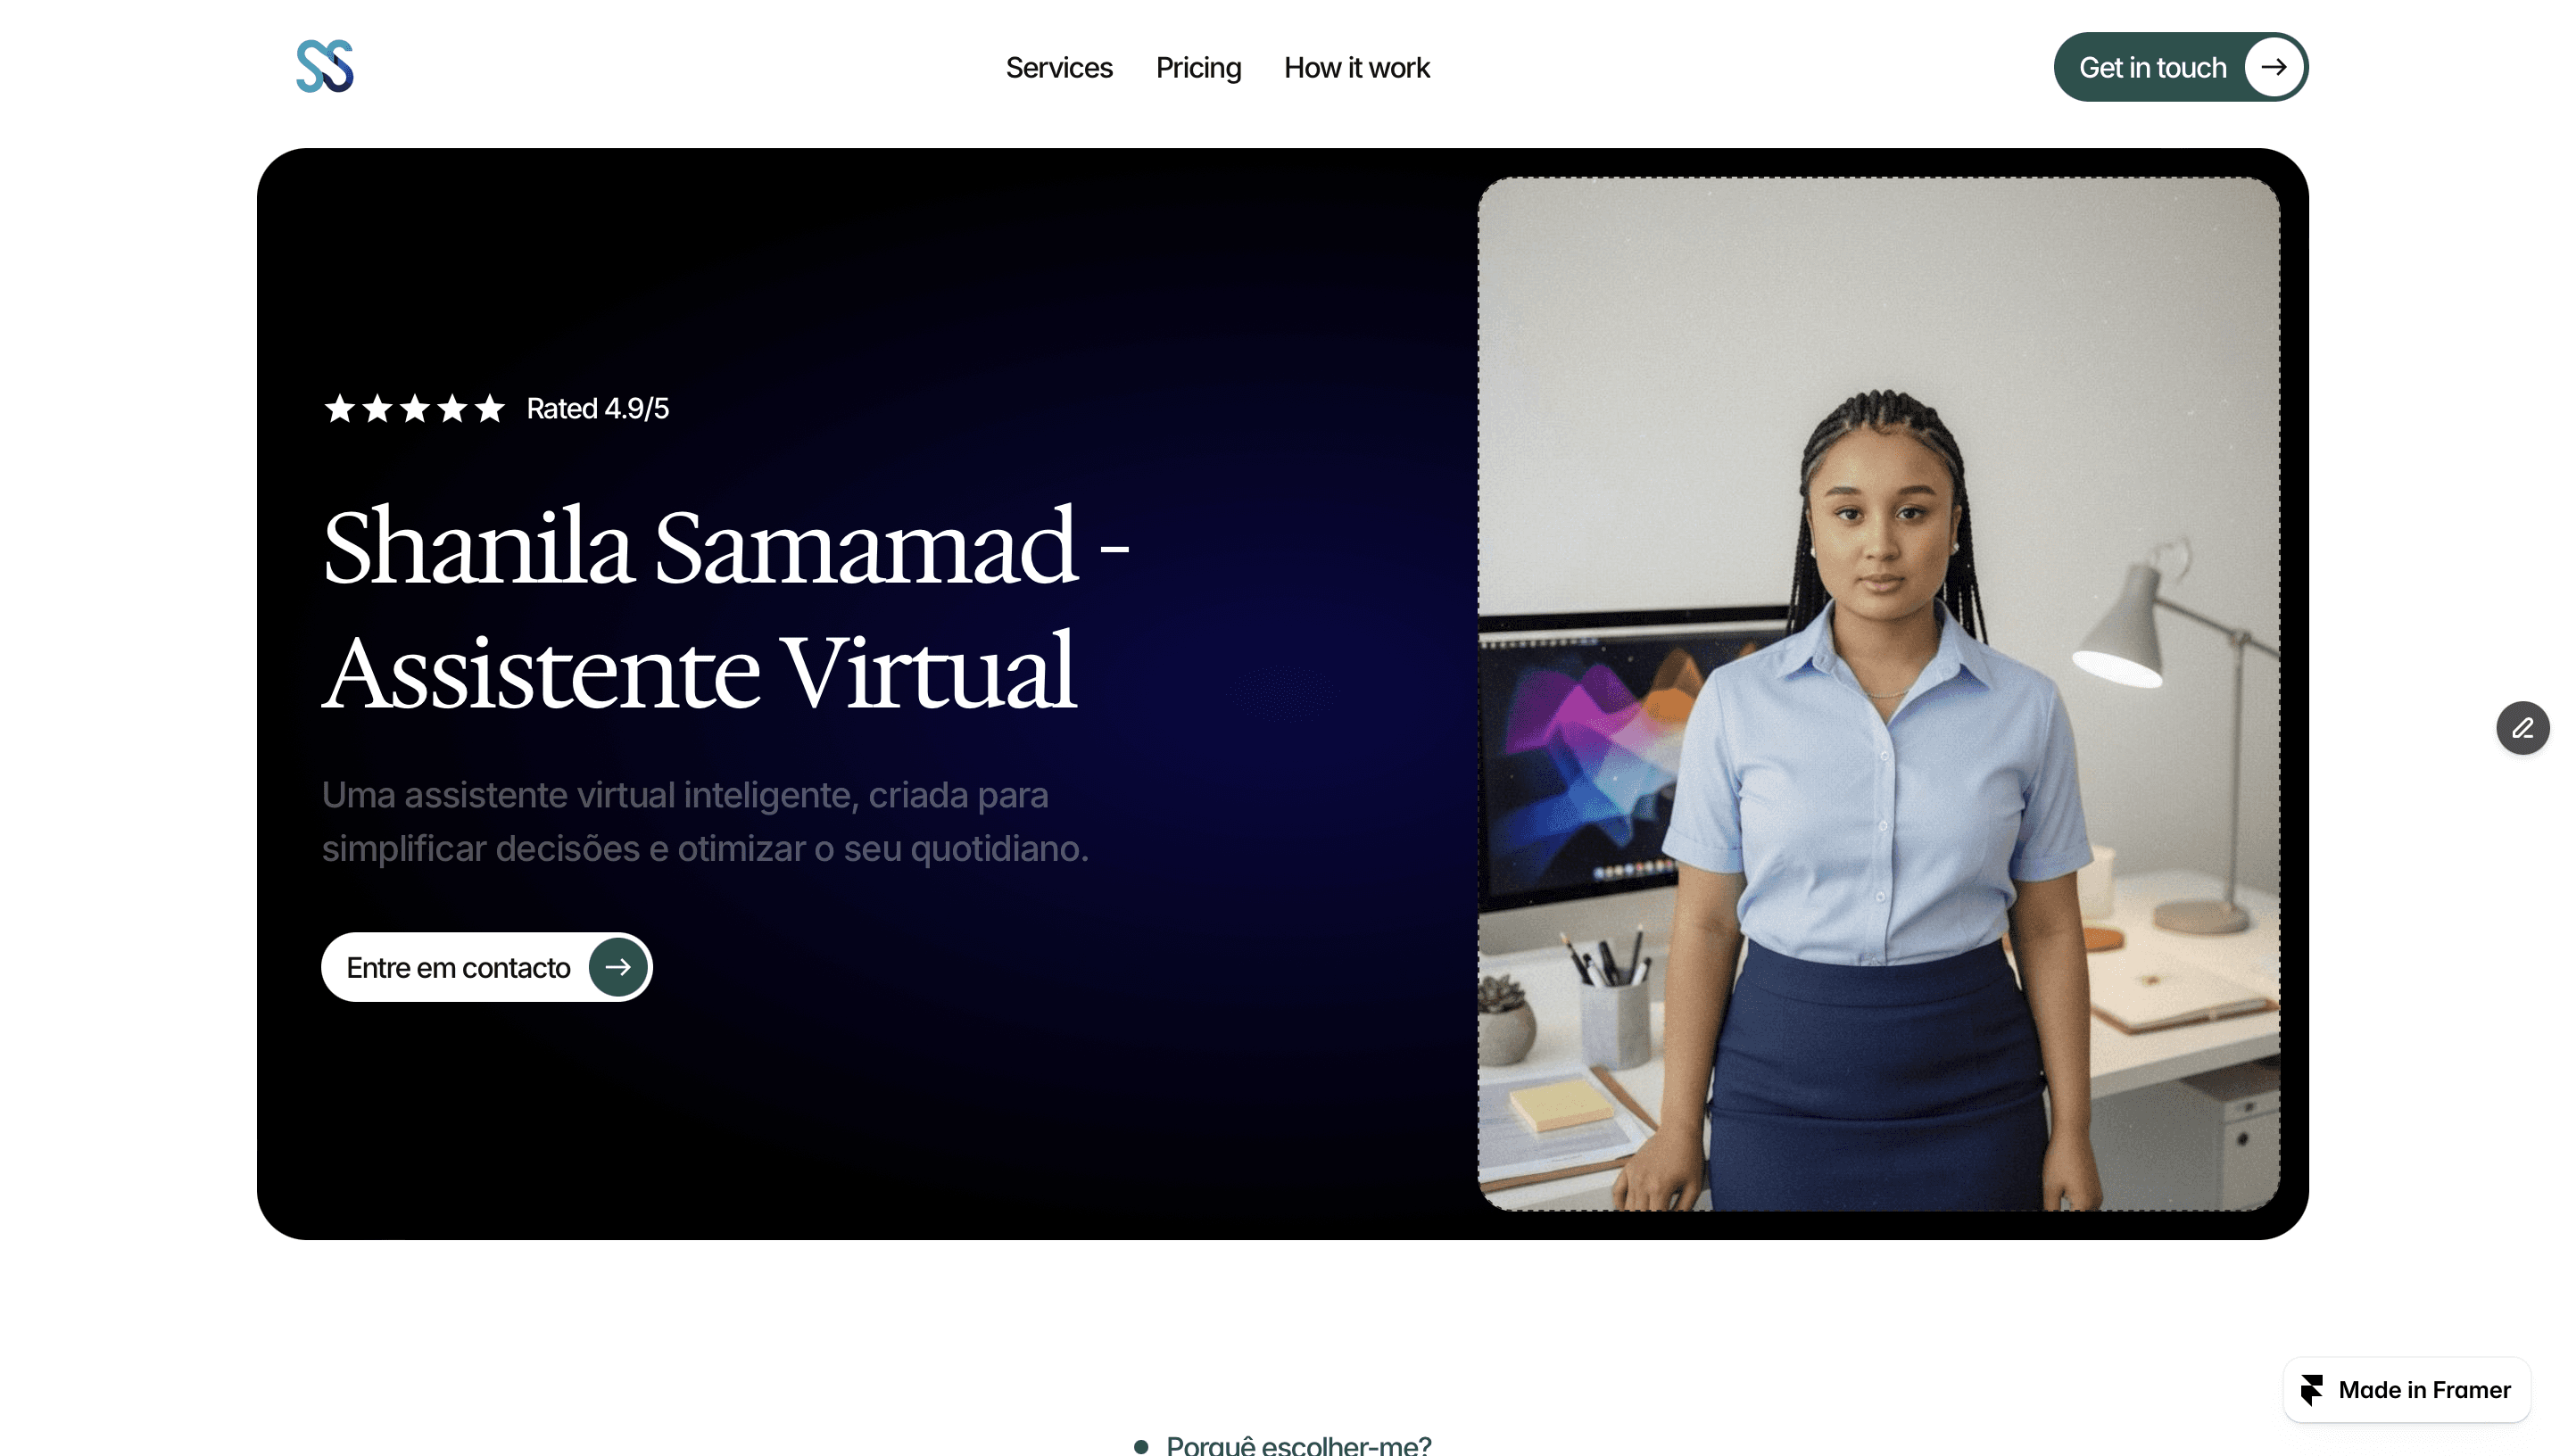Click the green bullet dot beside Porquê
Screen dimensions: 2568x1456
coord(1141,1446)
